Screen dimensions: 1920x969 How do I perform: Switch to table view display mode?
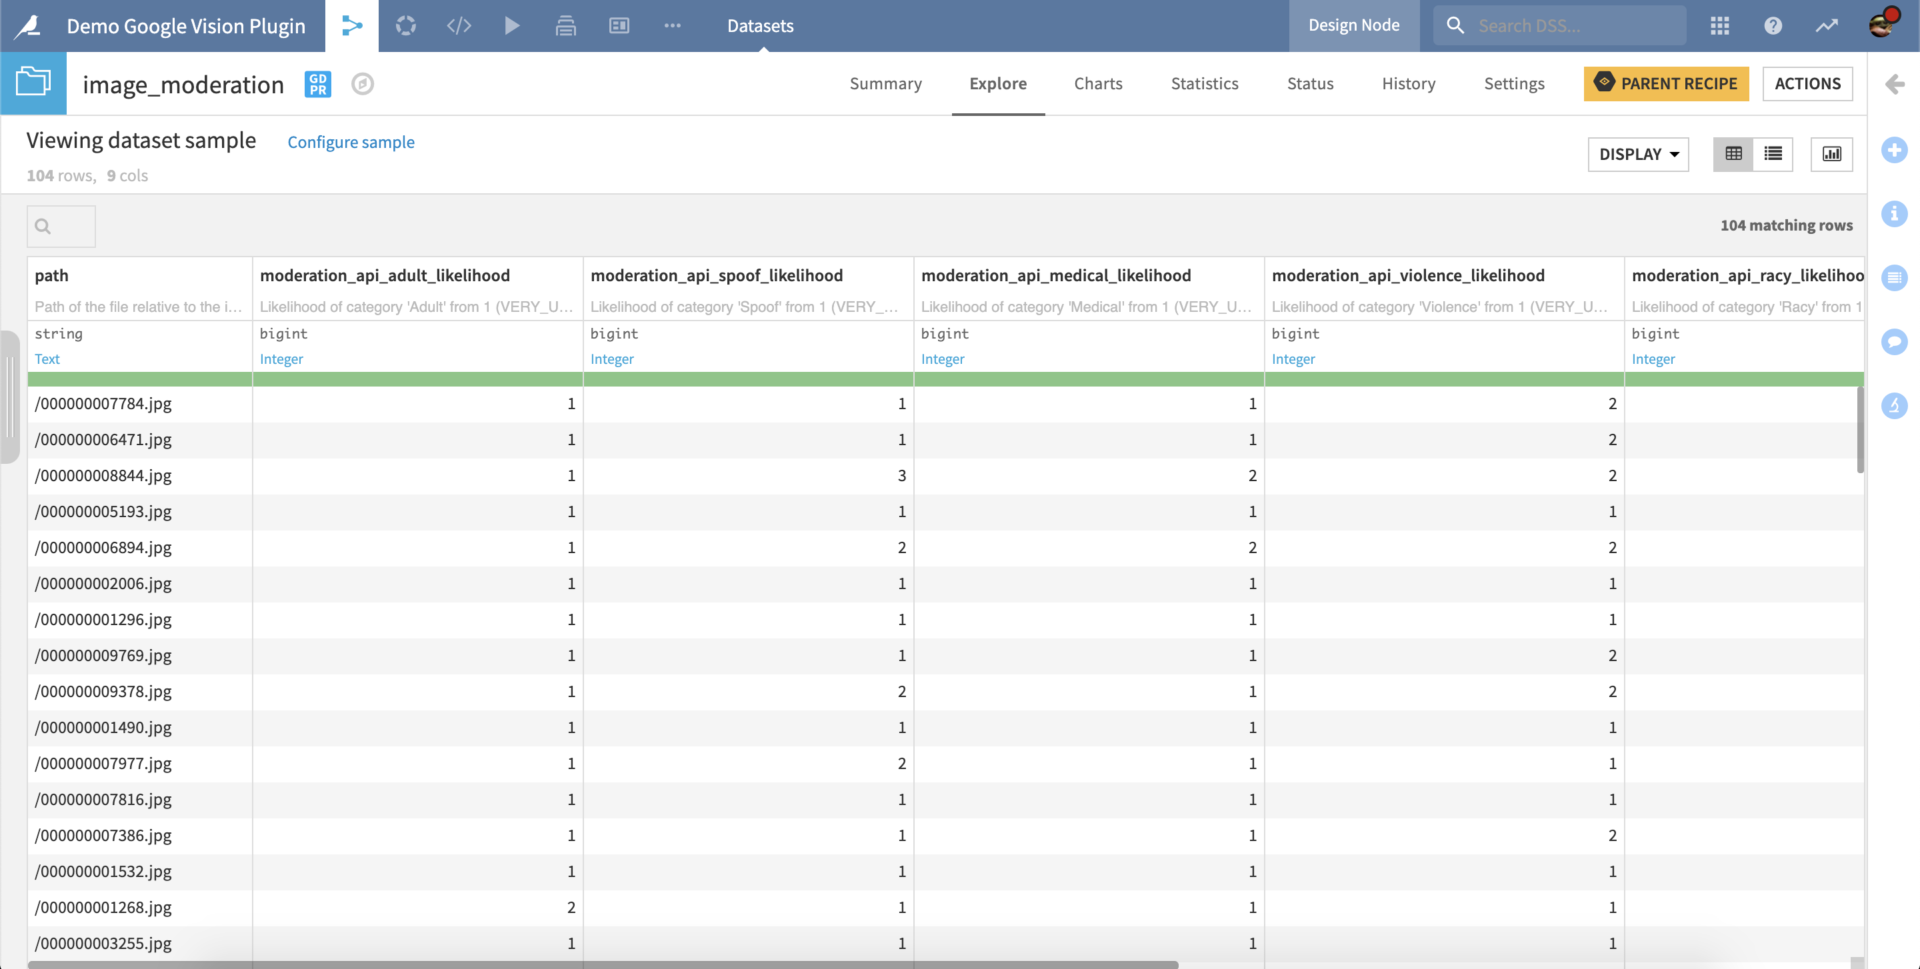point(1733,154)
